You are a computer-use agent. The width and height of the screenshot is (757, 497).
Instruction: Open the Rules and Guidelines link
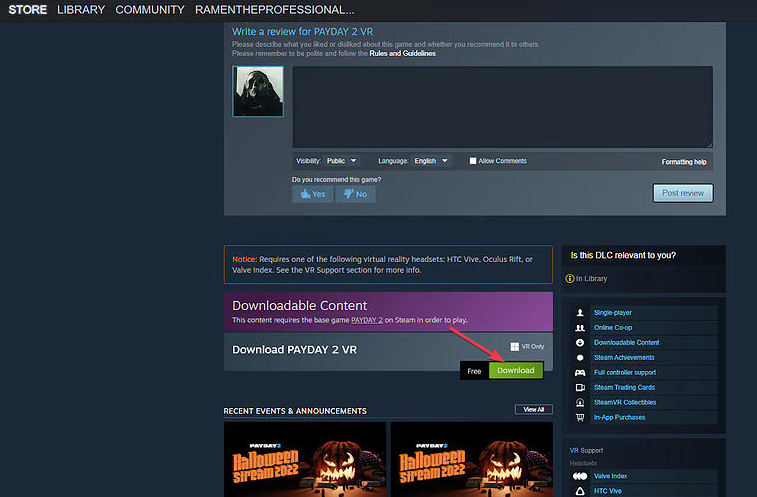click(402, 53)
